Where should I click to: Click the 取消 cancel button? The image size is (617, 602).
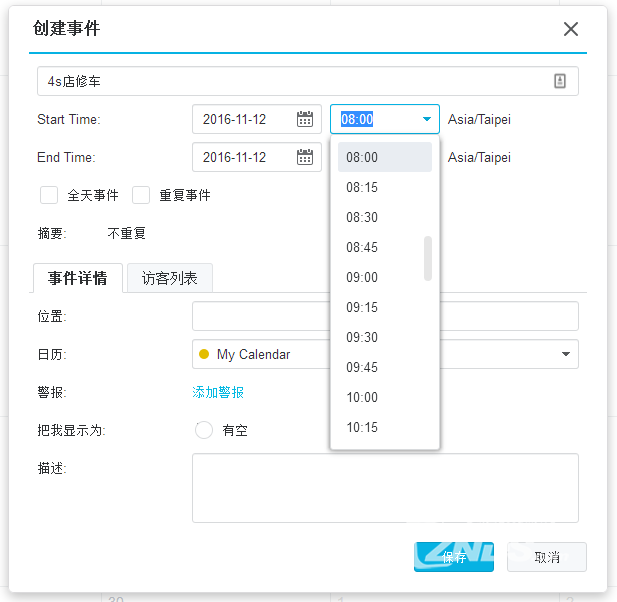pyautogui.click(x=547, y=557)
